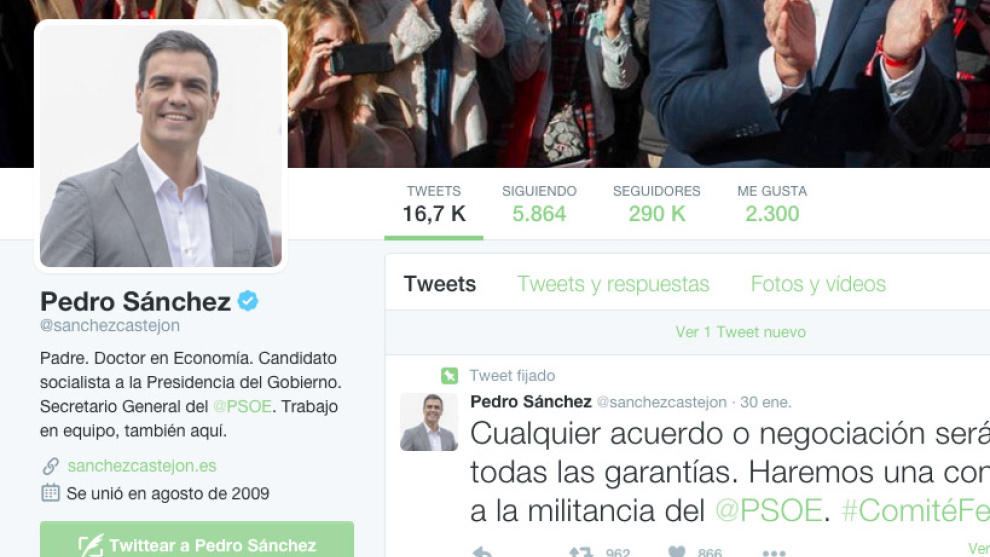The width and height of the screenshot is (990, 557).
Task: Click the blue verified badge
Action: pyautogui.click(x=248, y=301)
